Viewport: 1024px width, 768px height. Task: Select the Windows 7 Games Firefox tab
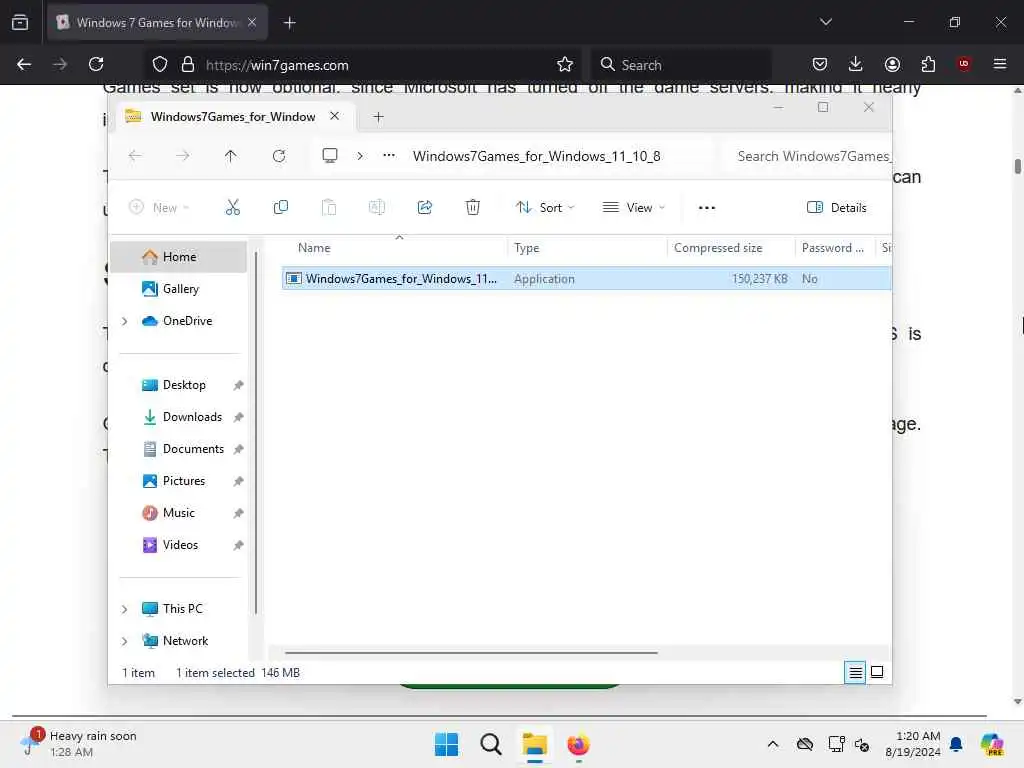point(157,22)
